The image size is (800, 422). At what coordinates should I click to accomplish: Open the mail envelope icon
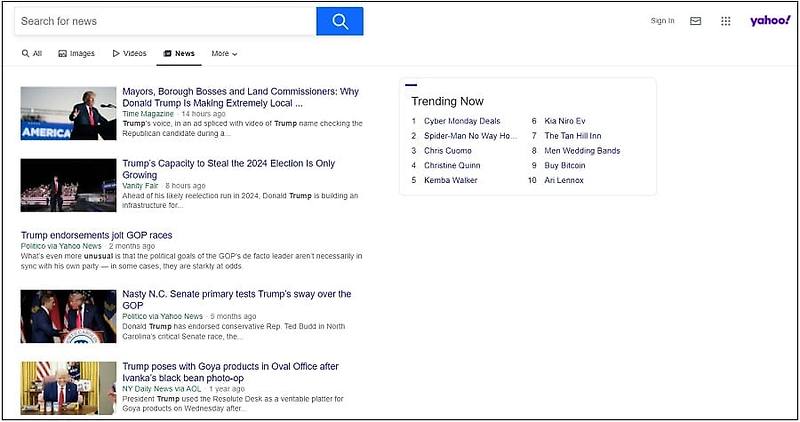tap(695, 21)
